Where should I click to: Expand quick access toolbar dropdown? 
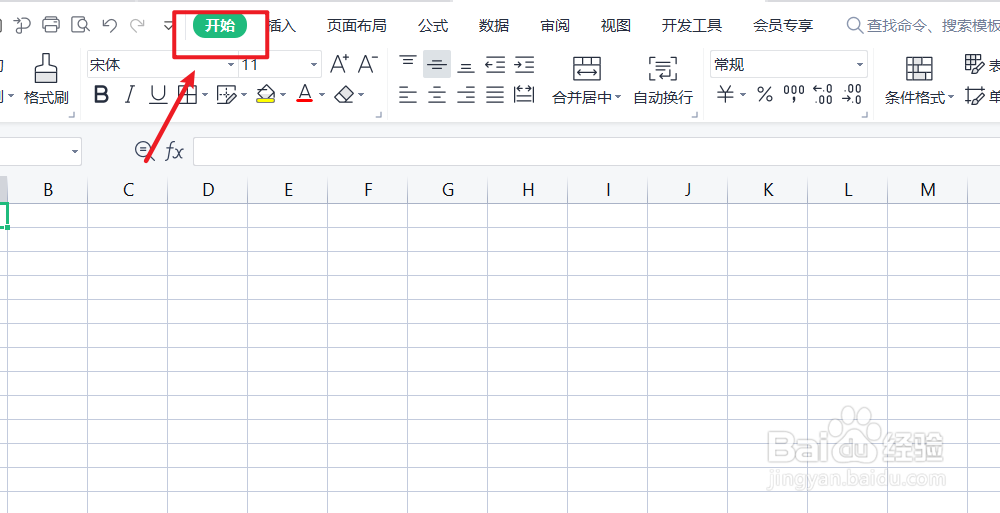[168, 26]
